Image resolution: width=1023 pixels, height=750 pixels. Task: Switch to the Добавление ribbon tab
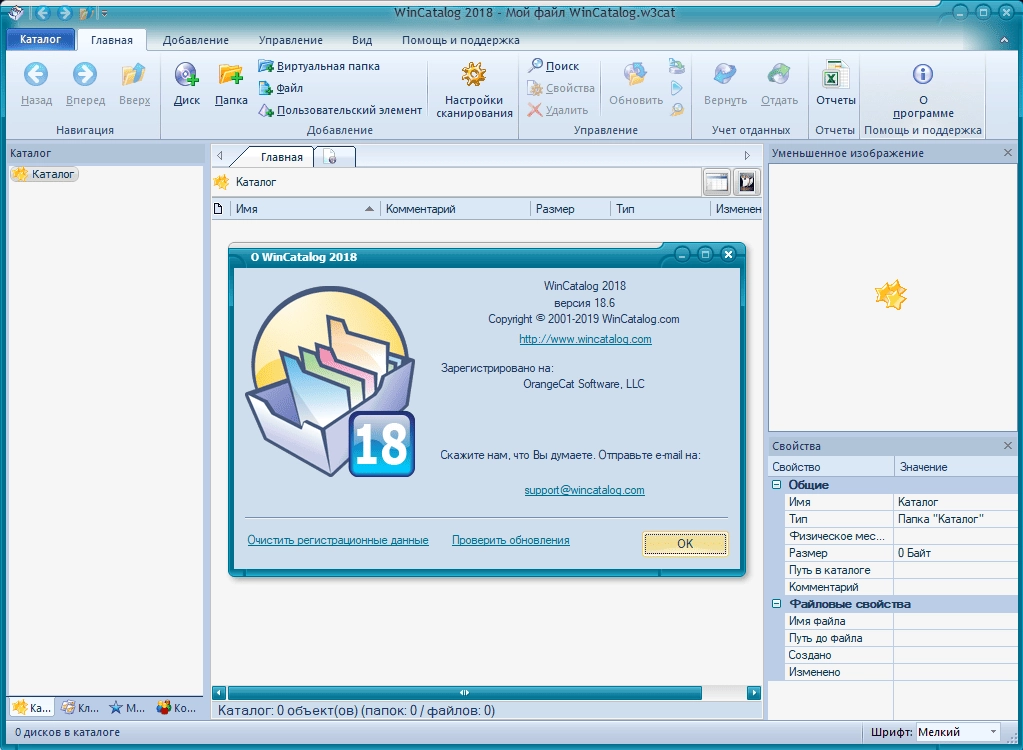point(196,40)
